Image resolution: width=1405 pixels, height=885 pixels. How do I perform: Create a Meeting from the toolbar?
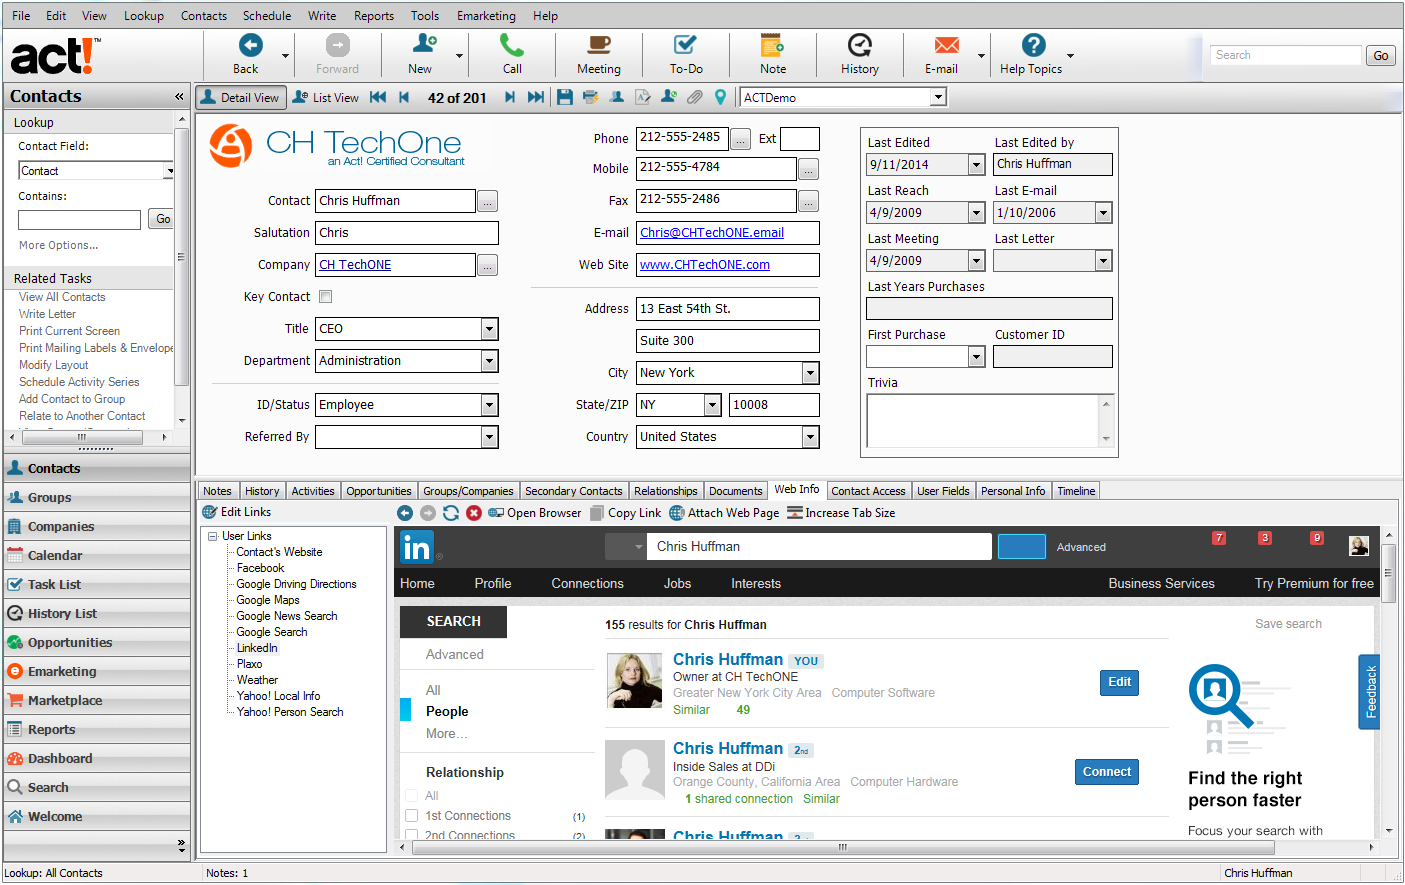(x=598, y=54)
